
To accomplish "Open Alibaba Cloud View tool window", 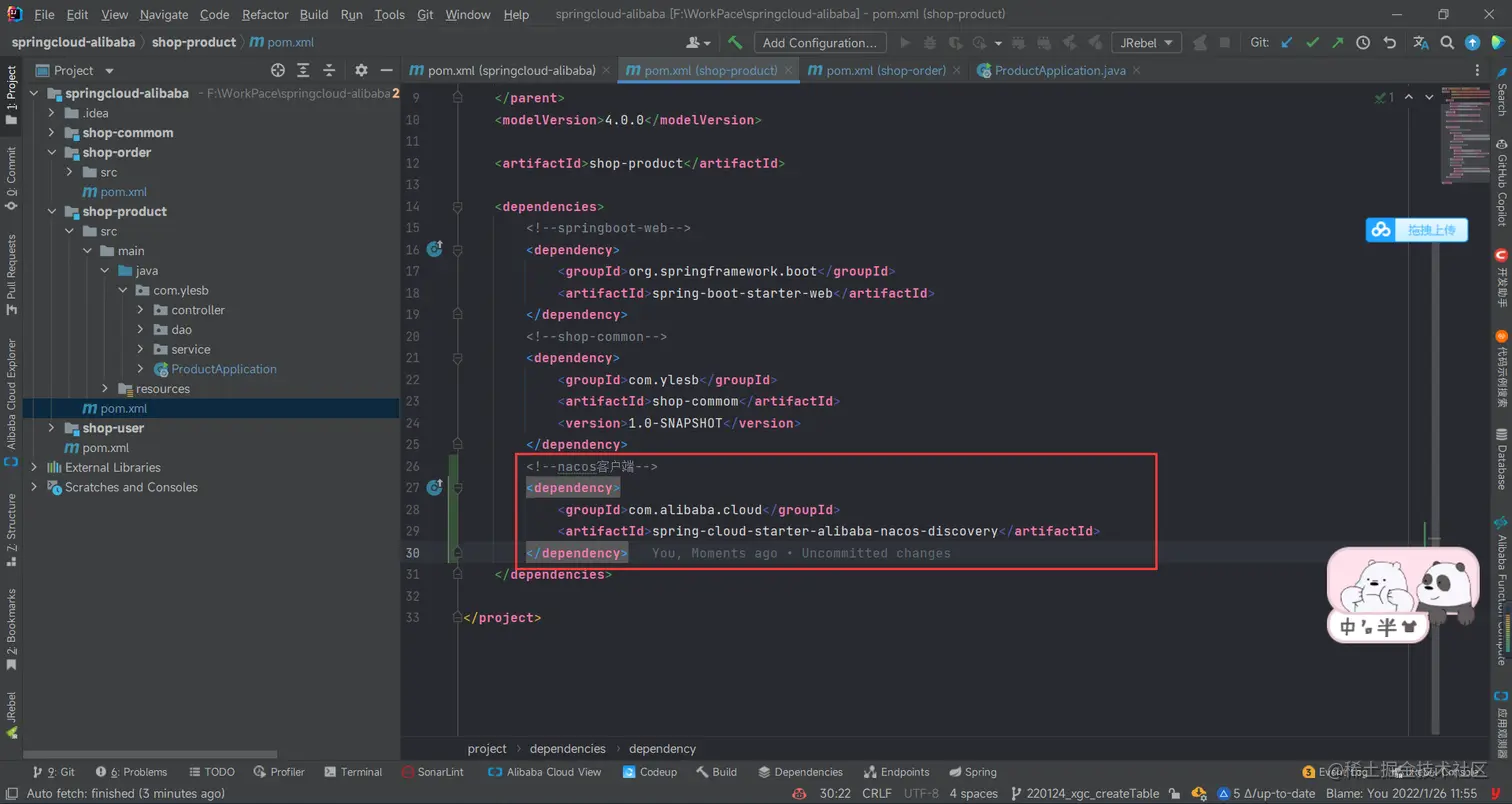I will 545,772.
